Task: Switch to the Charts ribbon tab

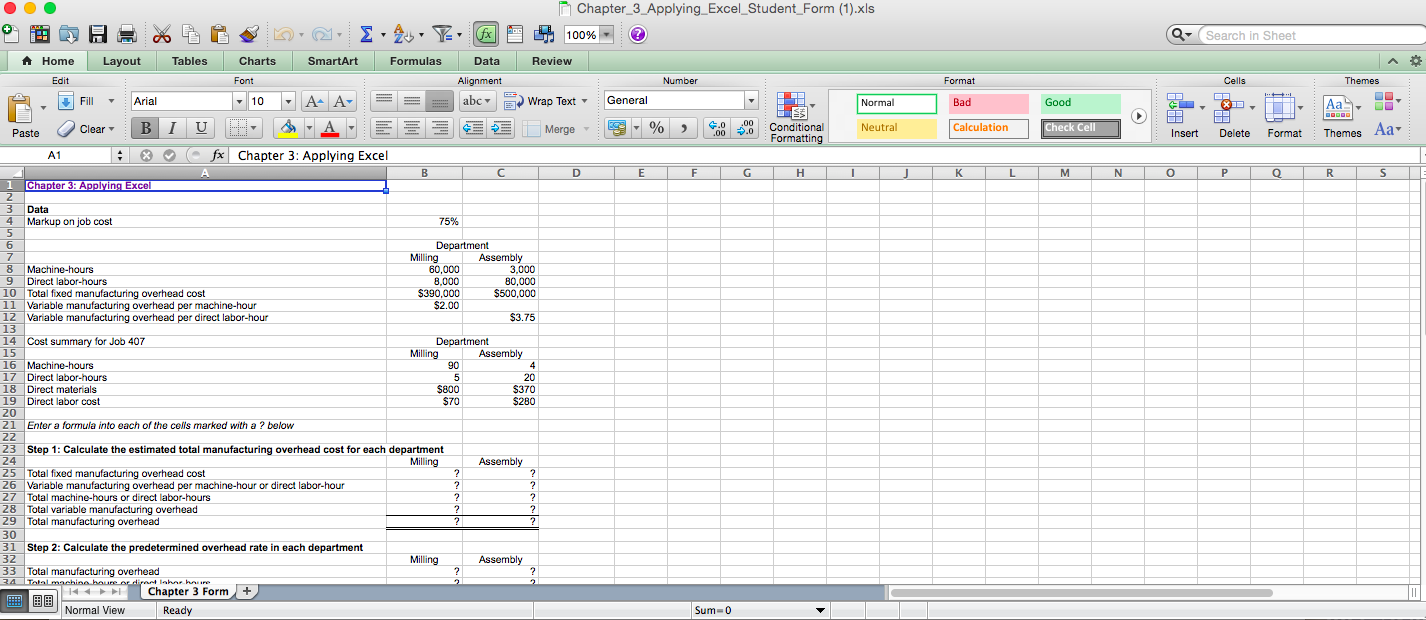Action: pos(257,60)
